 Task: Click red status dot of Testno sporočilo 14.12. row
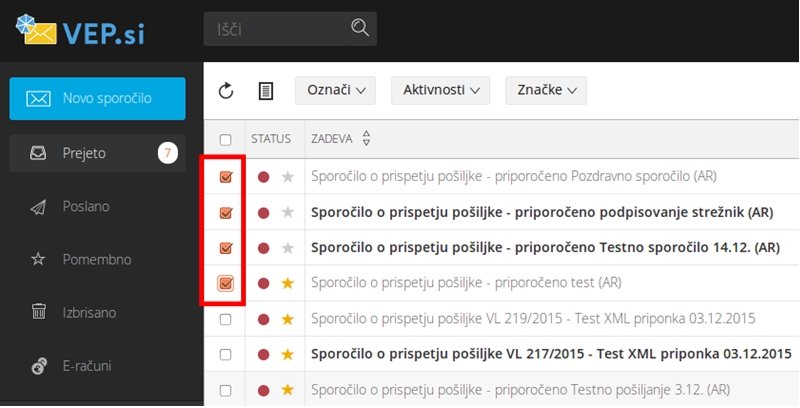click(x=263, y=248)
